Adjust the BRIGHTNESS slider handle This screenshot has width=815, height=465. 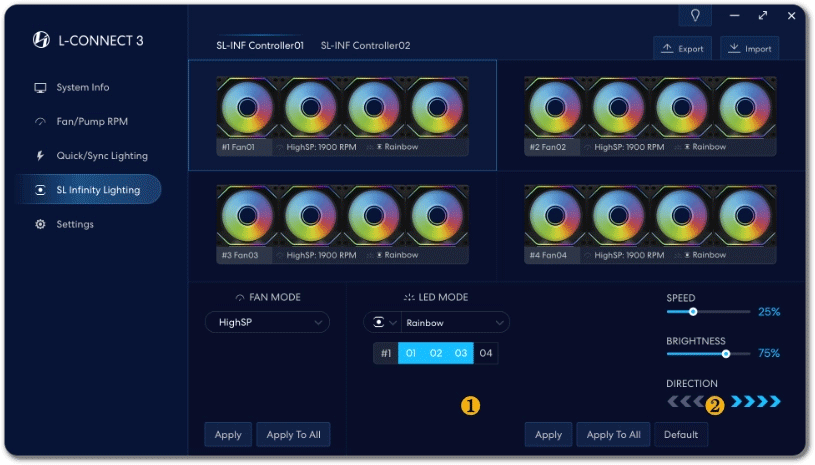tap(726, 354)
